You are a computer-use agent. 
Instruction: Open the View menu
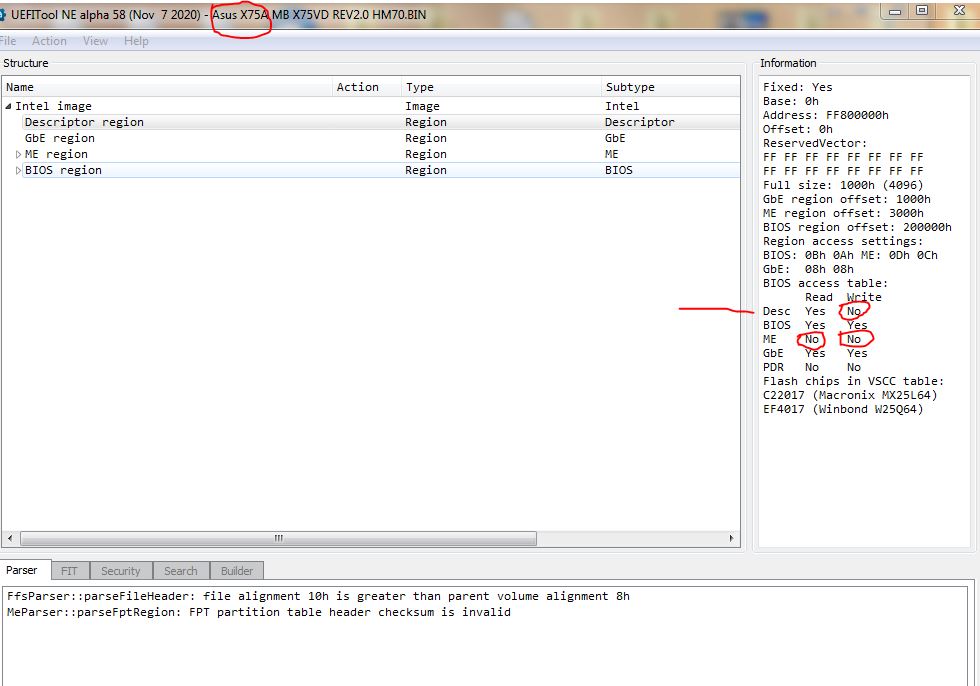pos(95,41)
